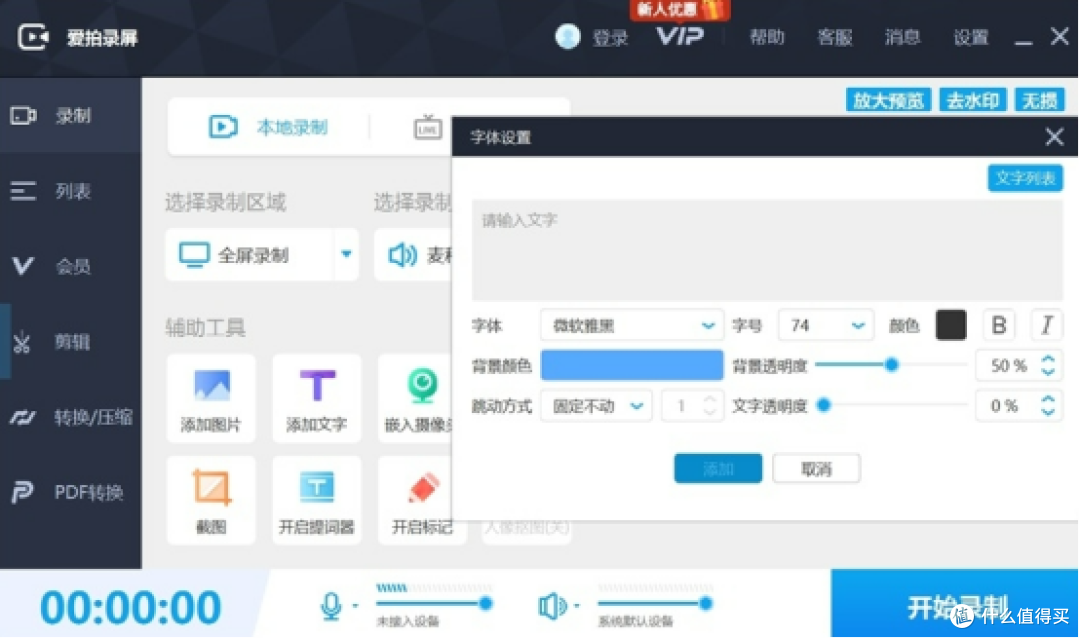Click the 去水印 button

(973, 101)
